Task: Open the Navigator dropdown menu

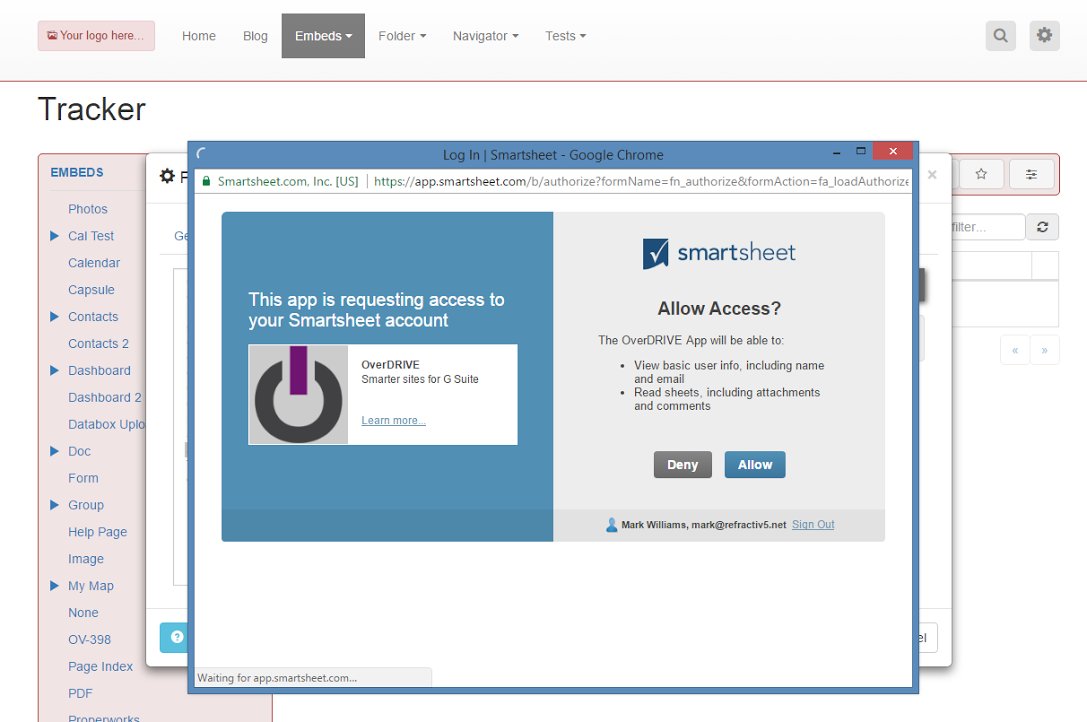Action: (485, 36)
